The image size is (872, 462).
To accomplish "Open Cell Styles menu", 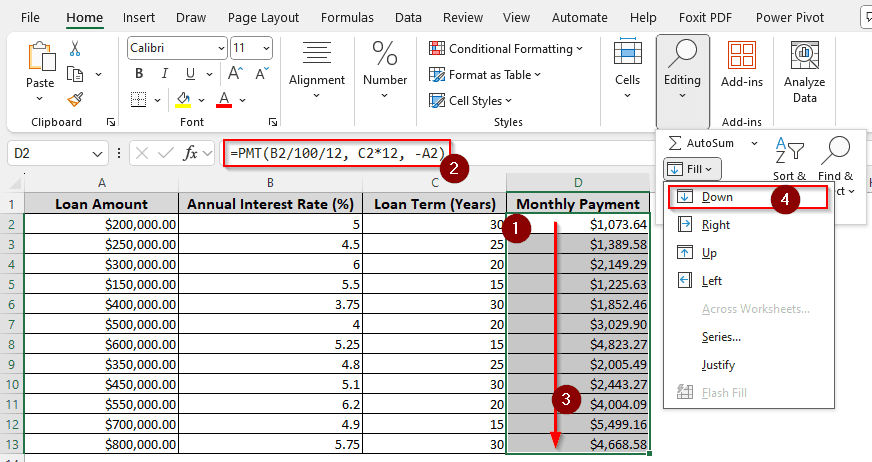I will click(x=470, y=101).
